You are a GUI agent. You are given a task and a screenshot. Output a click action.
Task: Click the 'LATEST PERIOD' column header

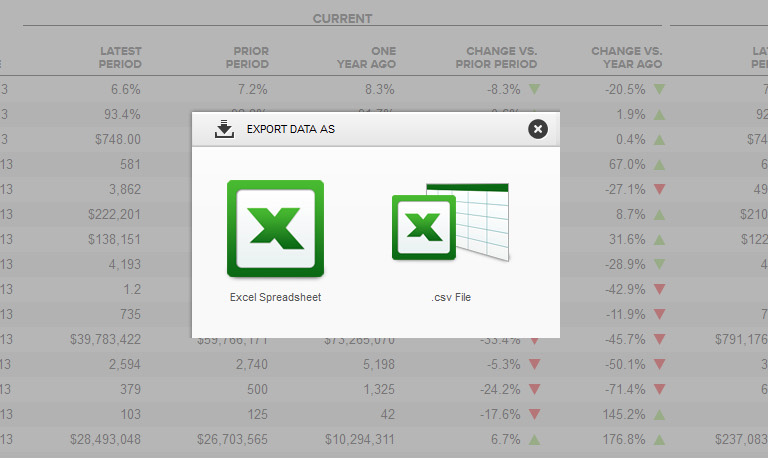click(120, 57)
